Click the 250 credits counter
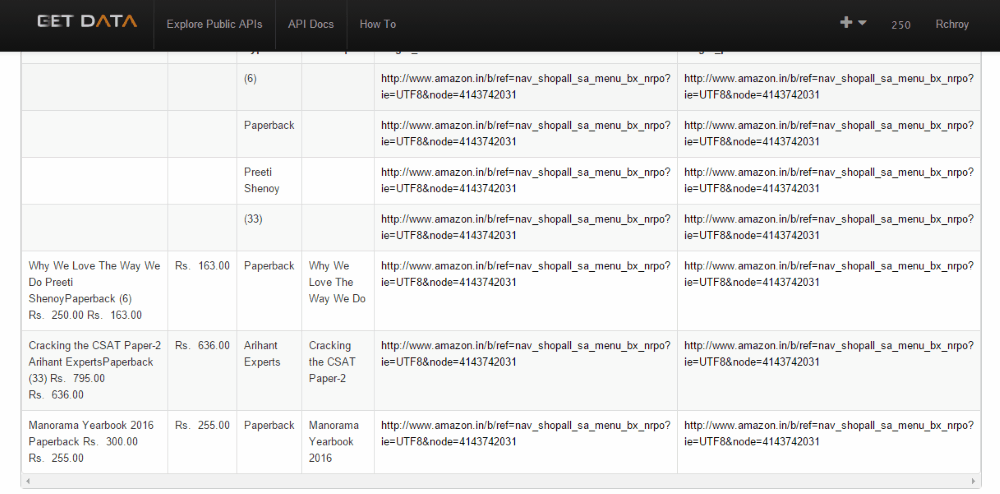 coord(901,25)
